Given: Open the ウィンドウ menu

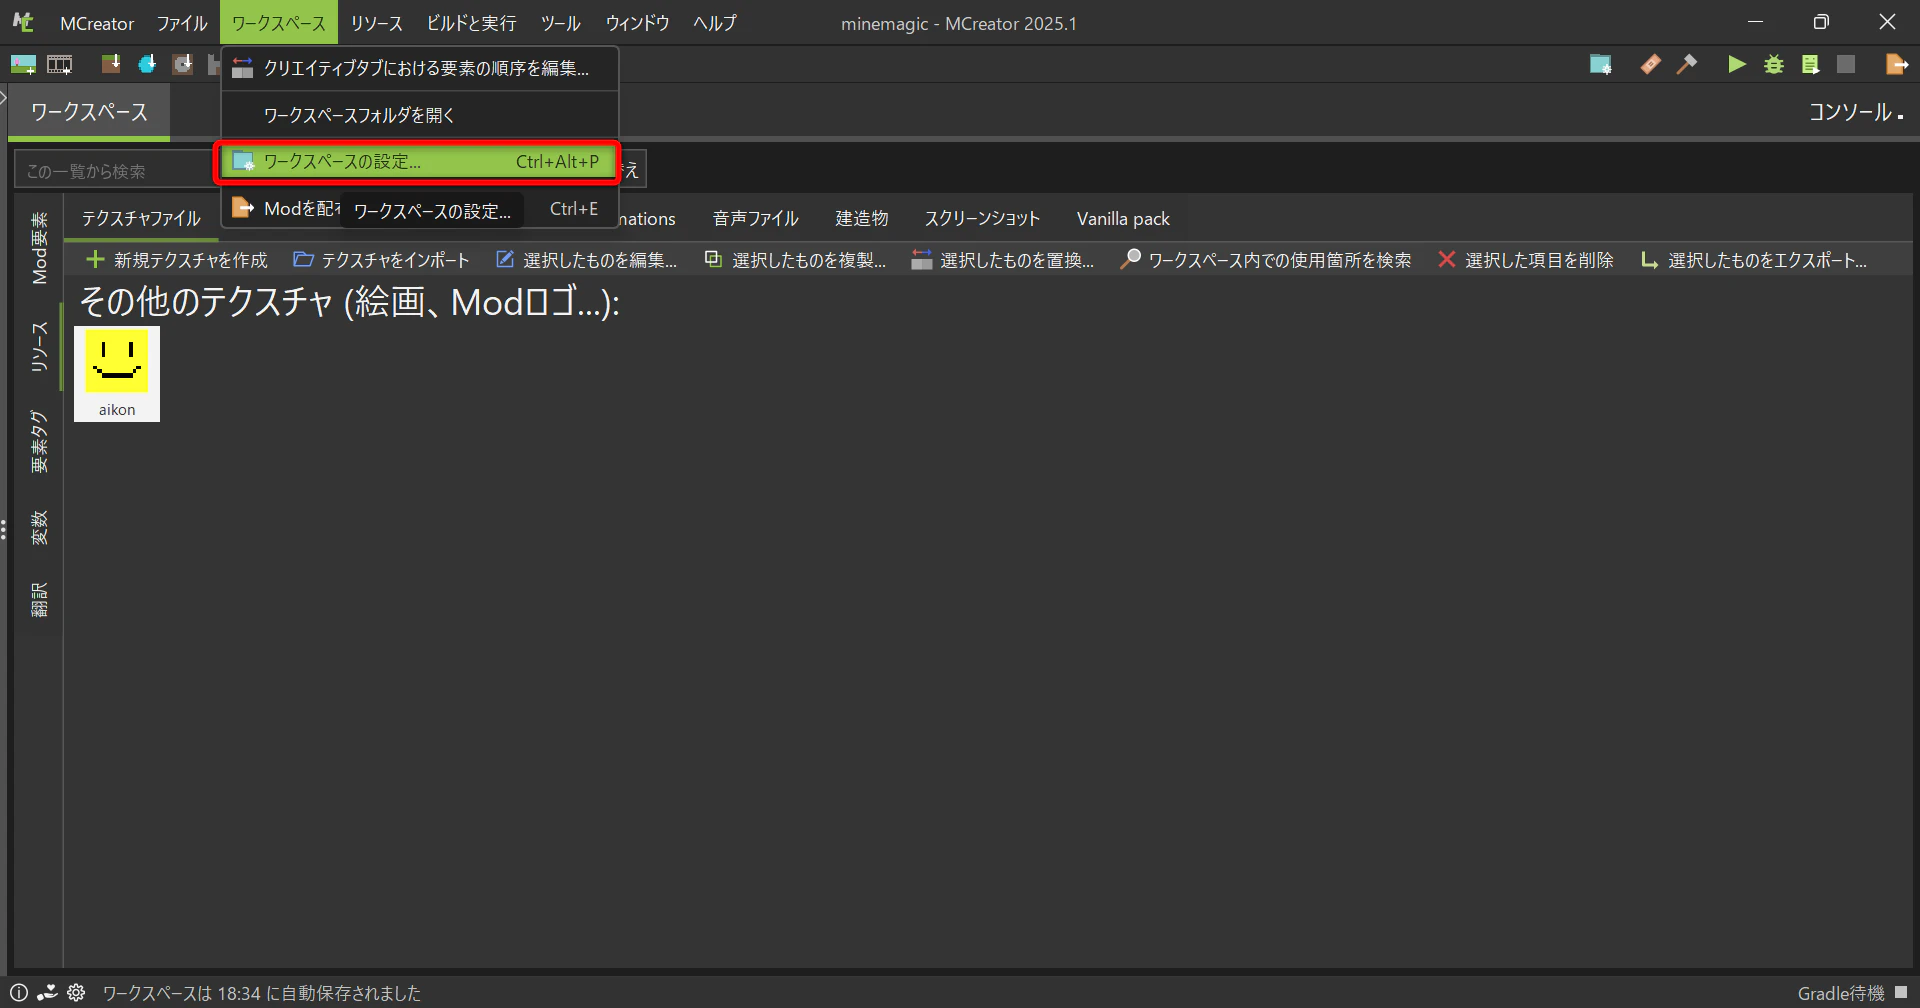Looking at the screenshot, I should click(x=637, y=23).
